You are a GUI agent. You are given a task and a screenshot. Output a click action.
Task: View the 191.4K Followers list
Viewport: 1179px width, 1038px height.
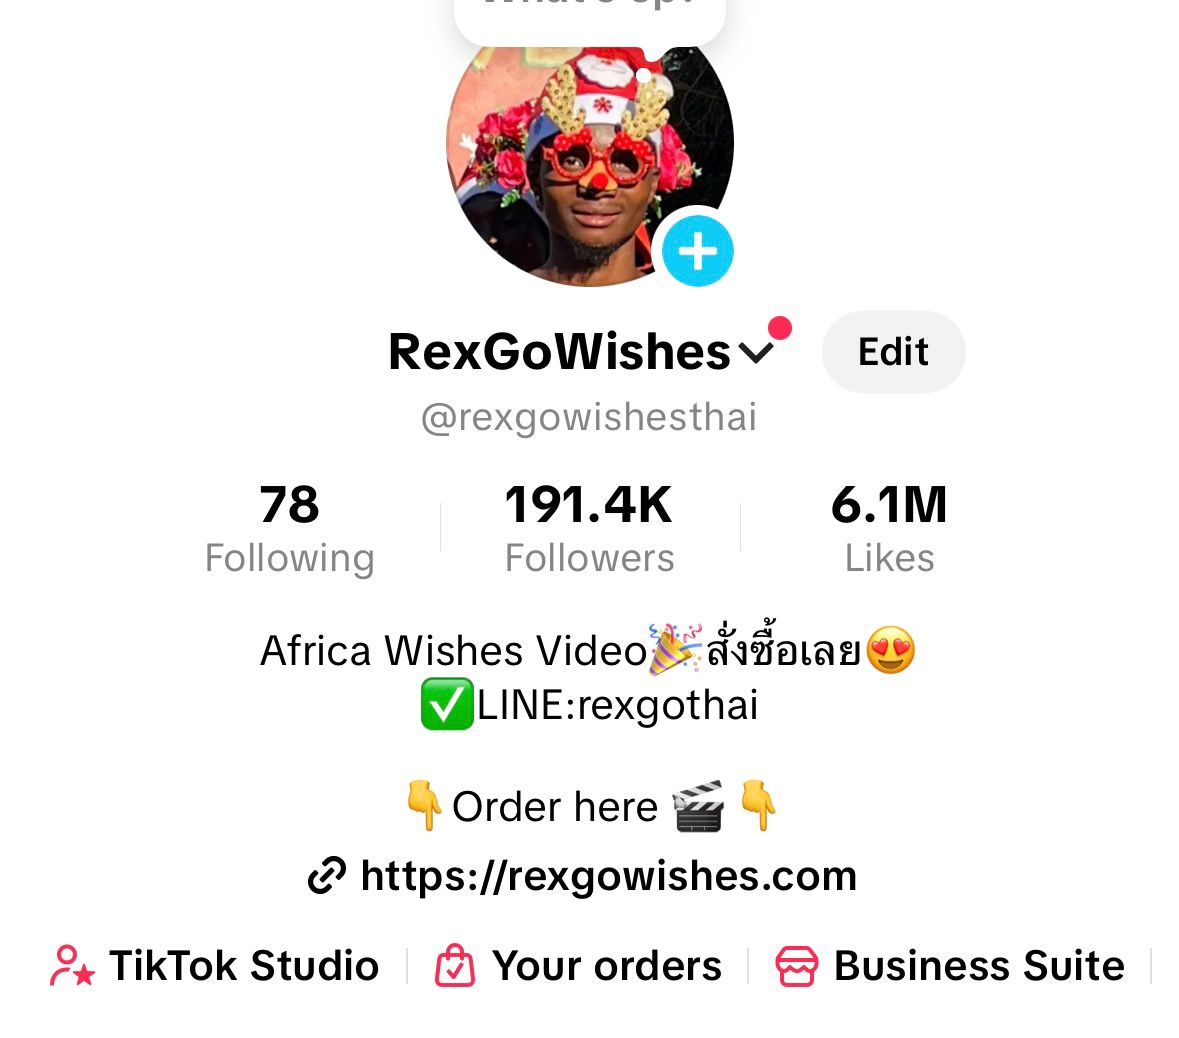point(590,529)
